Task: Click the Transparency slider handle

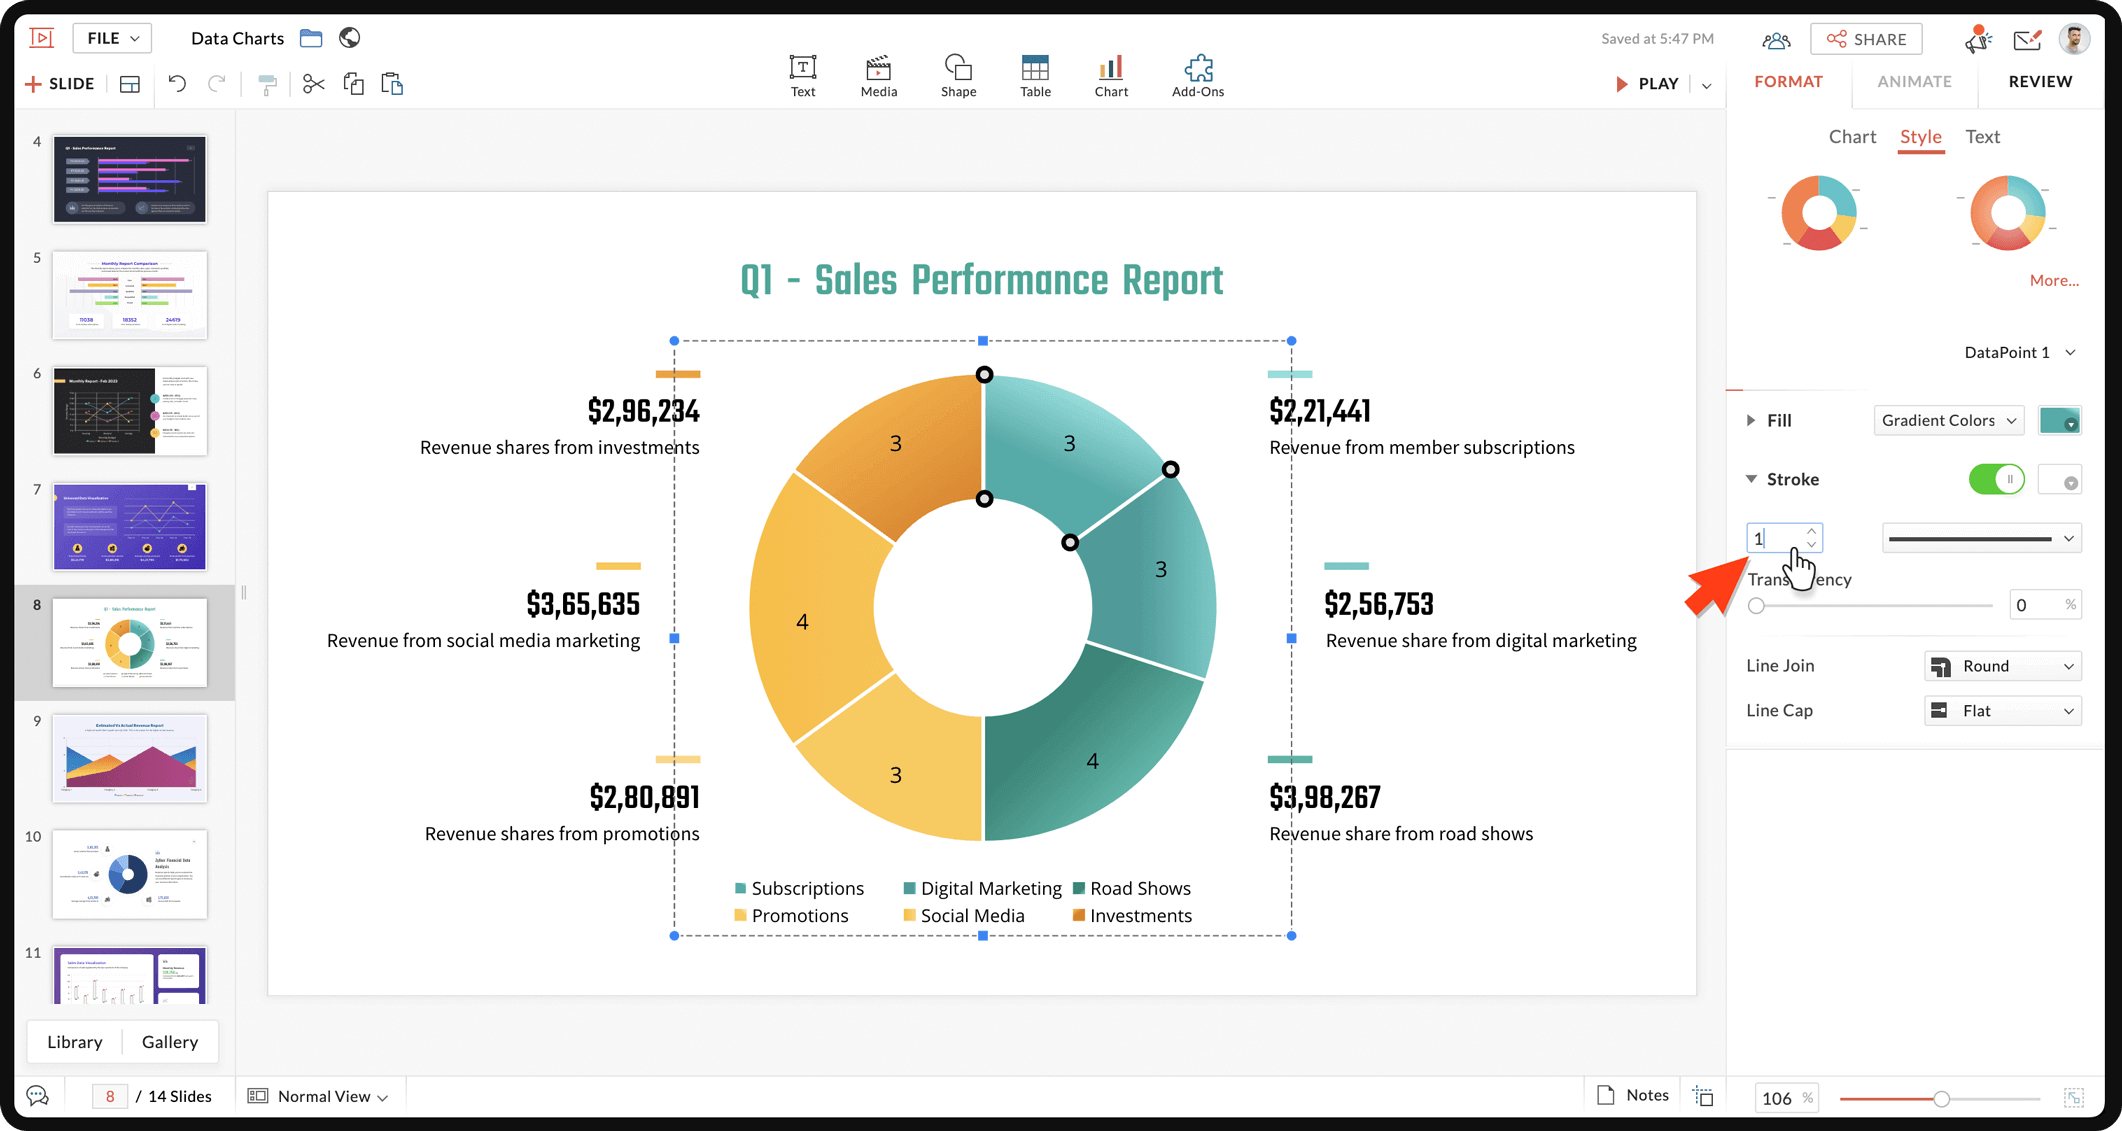Action: 1756,606
